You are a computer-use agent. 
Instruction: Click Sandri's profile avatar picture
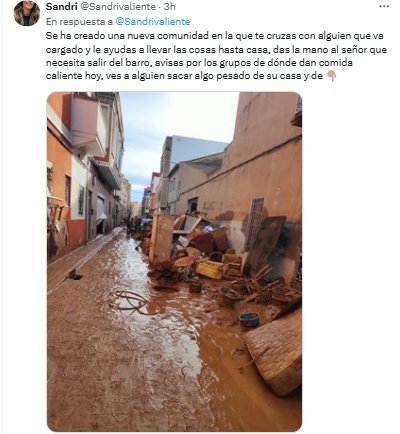click(27, 13)
